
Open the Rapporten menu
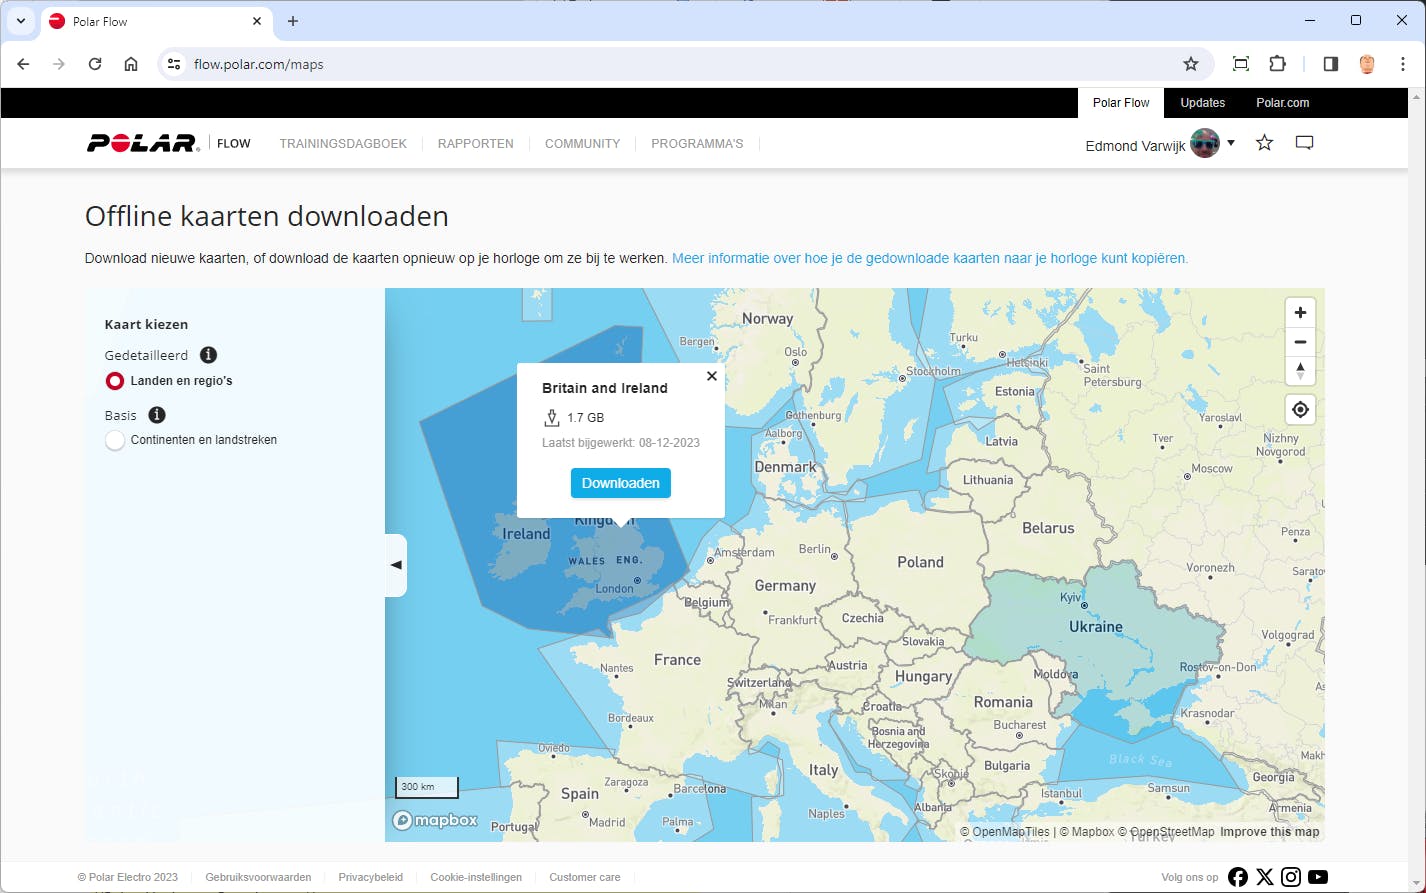476,144
